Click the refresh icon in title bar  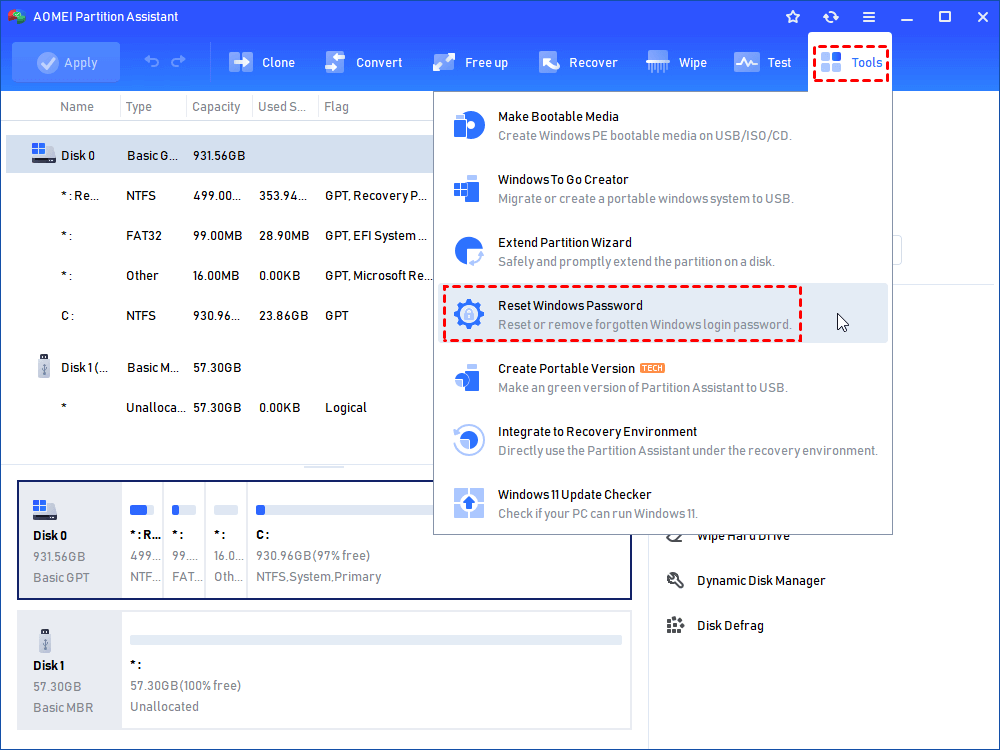(831, 17)
